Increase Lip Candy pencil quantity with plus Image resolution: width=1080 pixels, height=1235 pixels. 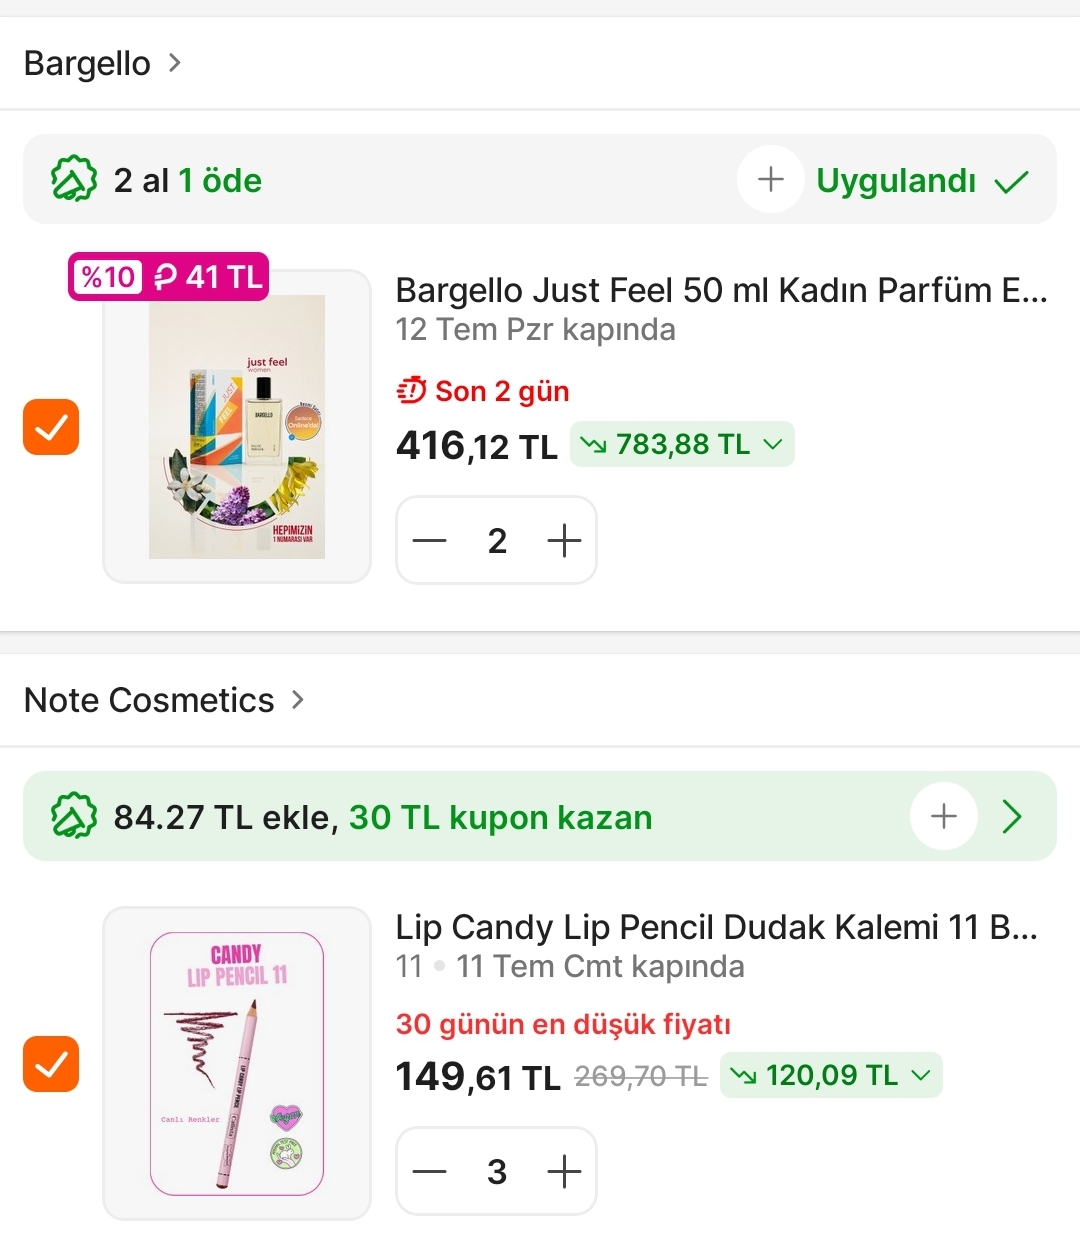[564, 1171]
